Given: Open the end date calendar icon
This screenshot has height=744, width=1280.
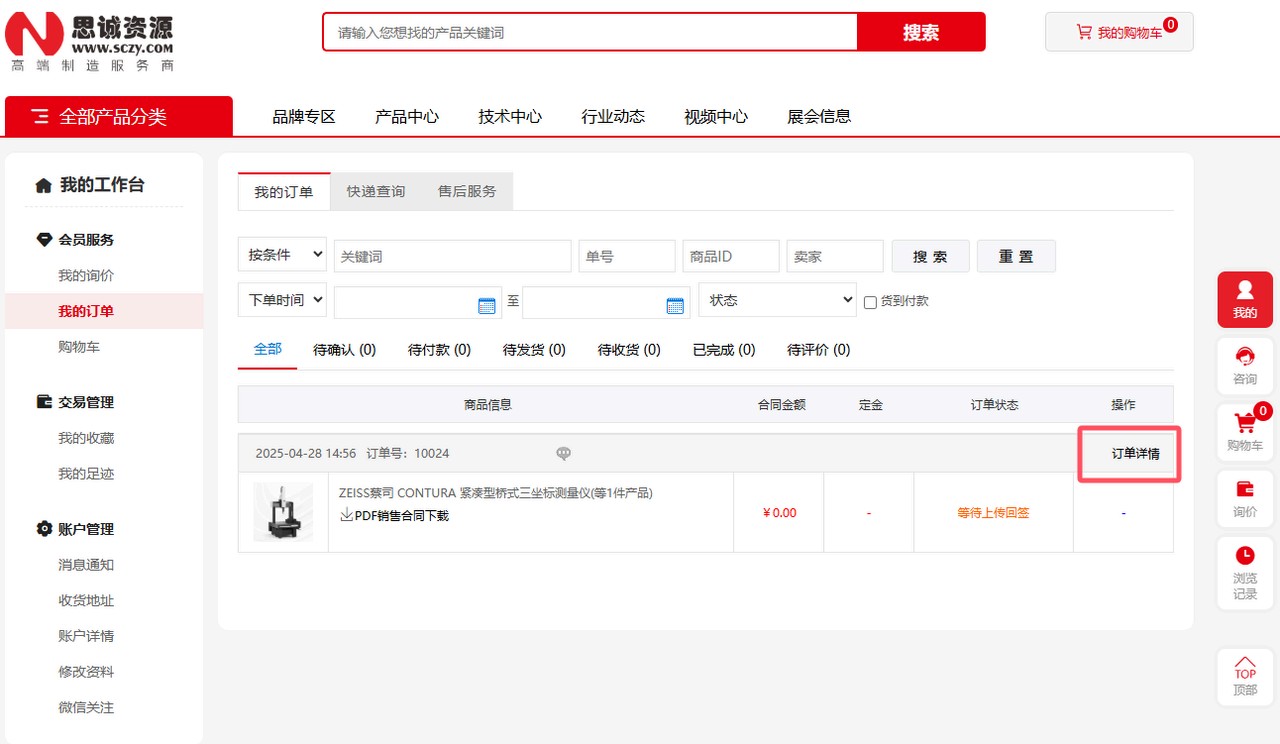Looking at the screenshot, I should pos(675,306).
